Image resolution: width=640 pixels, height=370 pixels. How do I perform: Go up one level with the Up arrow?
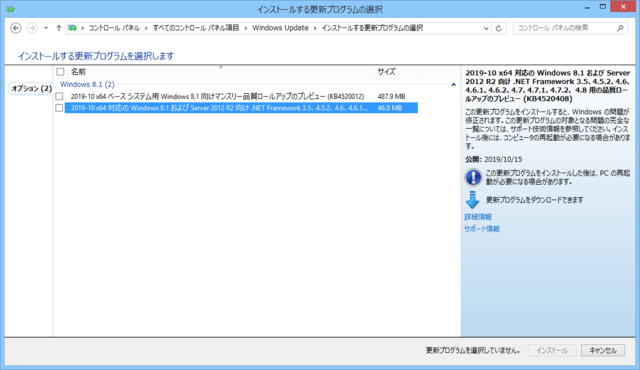click(x=59, y=28)
